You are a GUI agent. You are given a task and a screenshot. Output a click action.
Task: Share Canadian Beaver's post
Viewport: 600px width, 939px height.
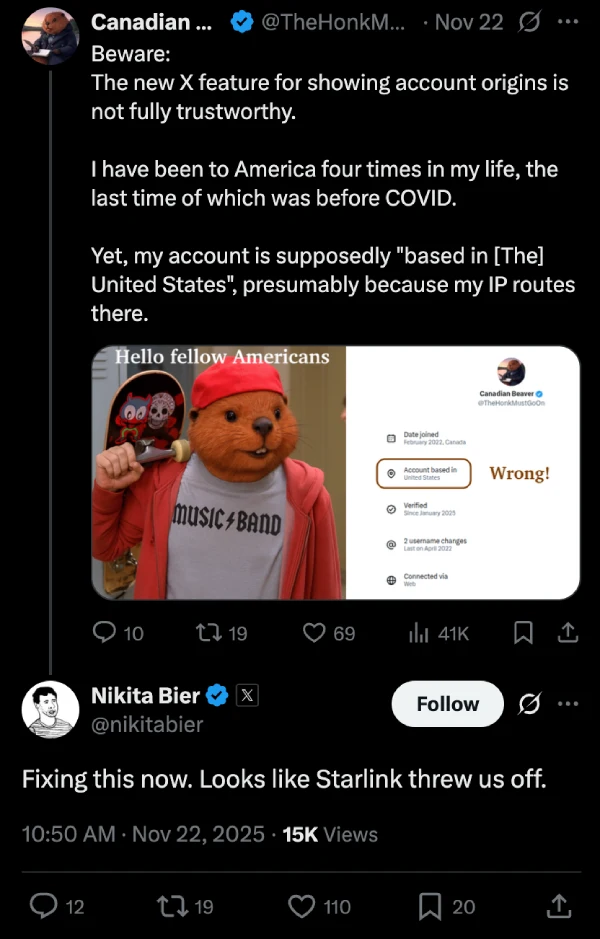[567, 632]
